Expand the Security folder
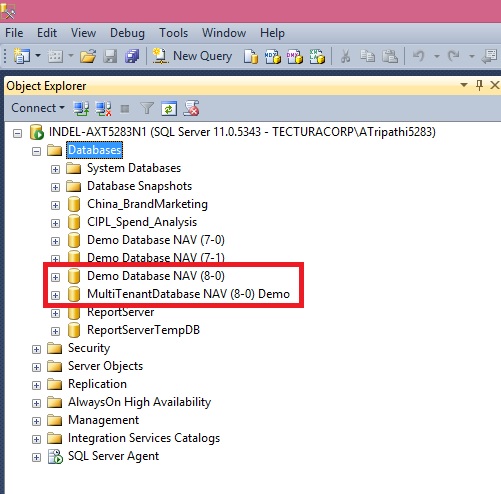This screenshot has width=501, height=494. coord(36,350)
